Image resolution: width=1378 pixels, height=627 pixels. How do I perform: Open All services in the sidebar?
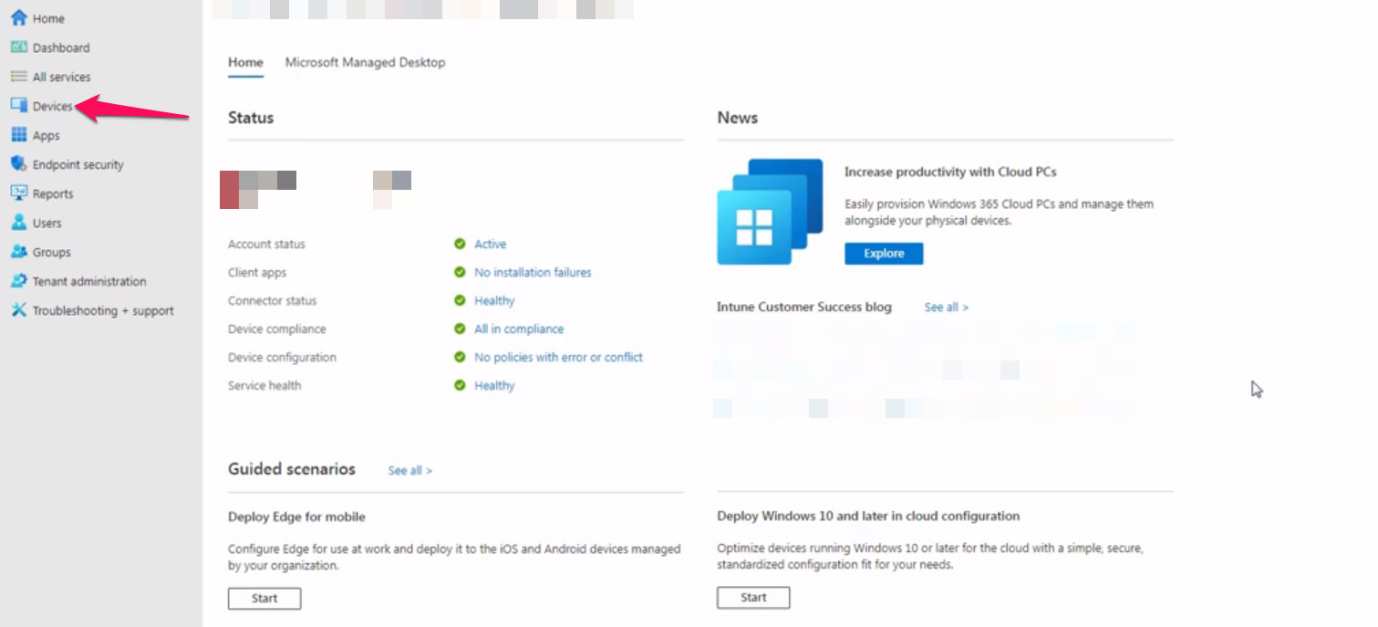click(62, 77)
